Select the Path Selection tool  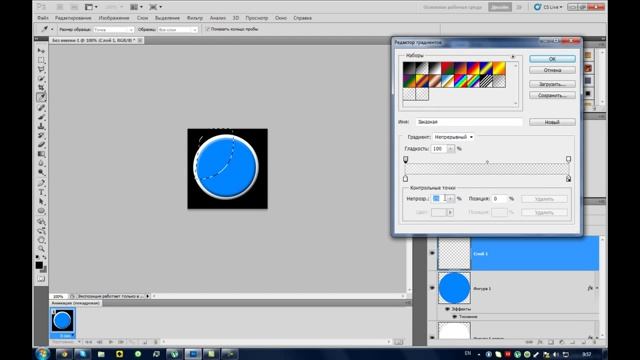click(41, 202)
